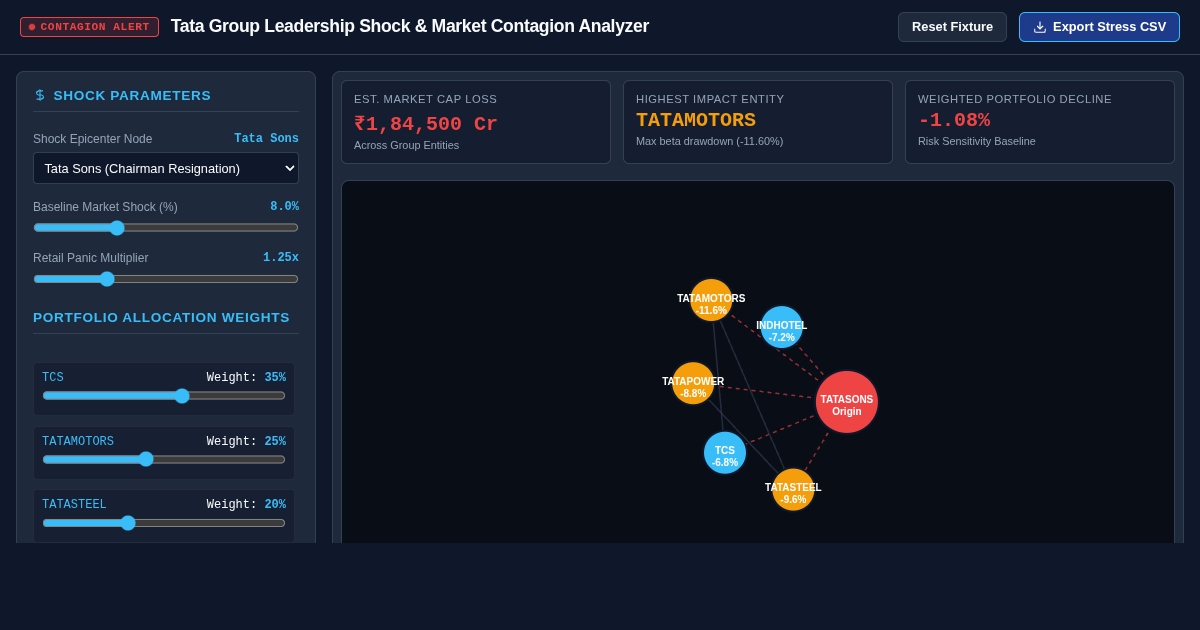Select the TATAPOWER graph node

tap(693, 383)
